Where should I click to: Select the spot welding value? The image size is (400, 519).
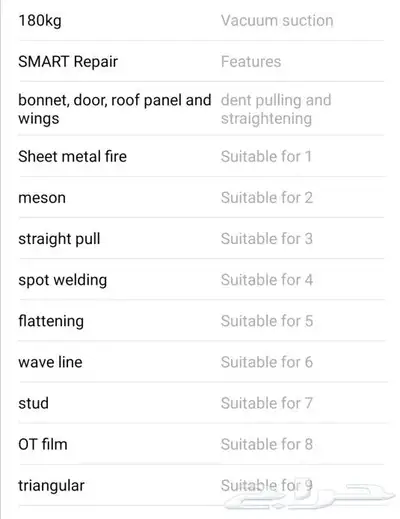(63, 280)
